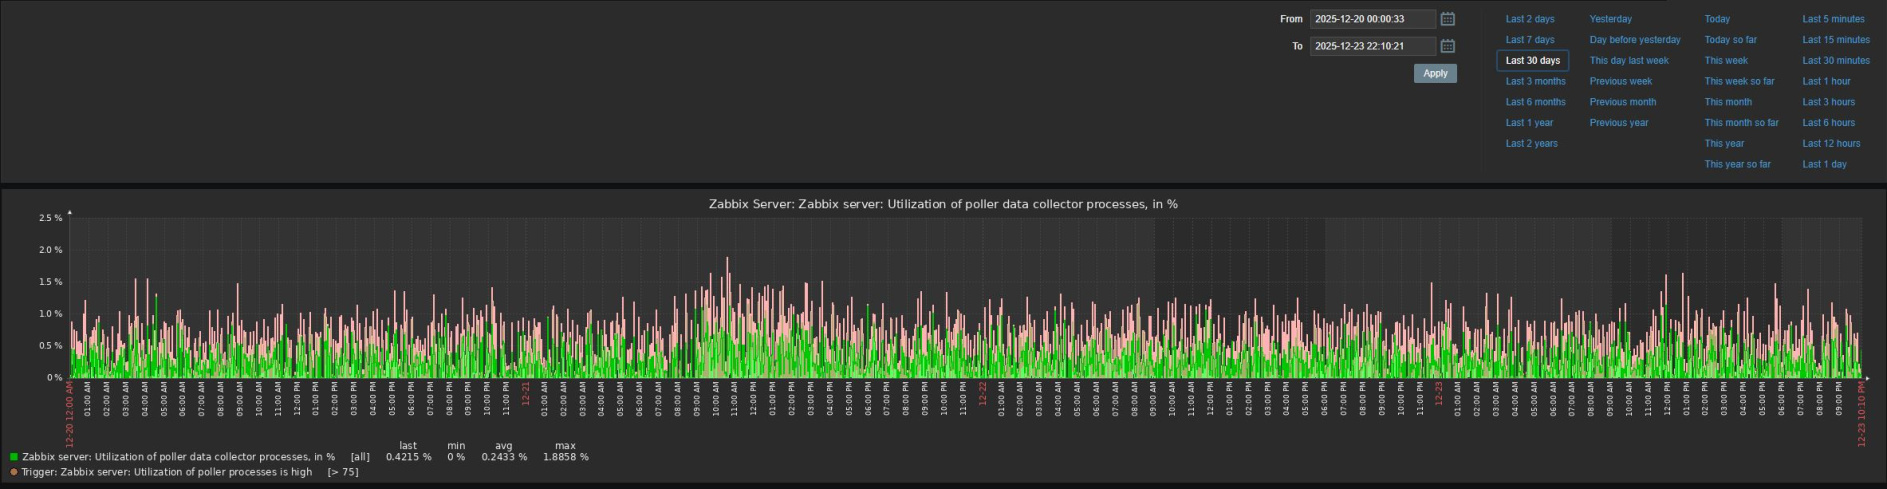Apply the selected time range

[1435, 73]
